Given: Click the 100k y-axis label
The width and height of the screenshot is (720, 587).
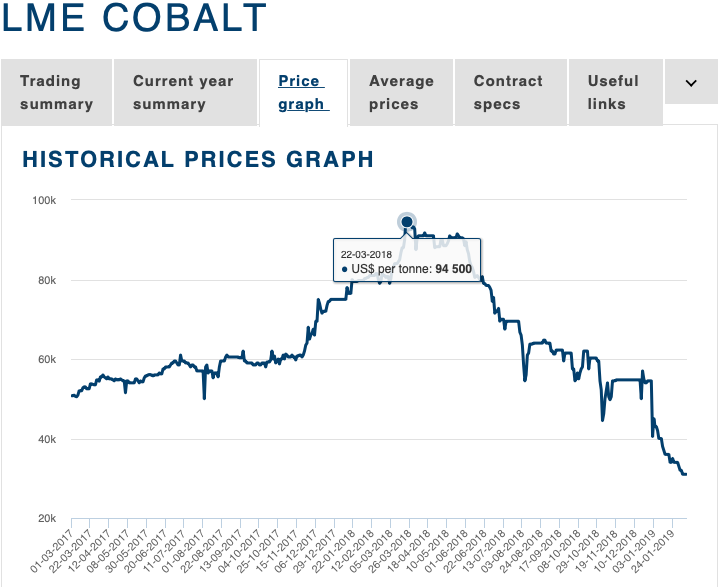Looking at the screenshot, I should tap(44, 200).
